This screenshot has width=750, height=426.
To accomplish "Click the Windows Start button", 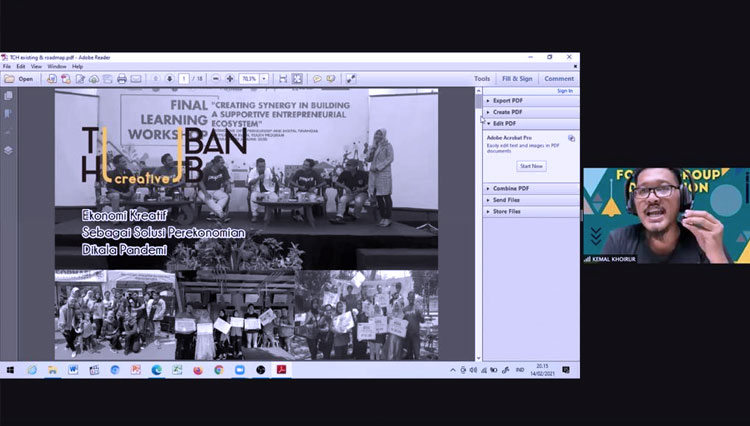I will click(10, 370).
